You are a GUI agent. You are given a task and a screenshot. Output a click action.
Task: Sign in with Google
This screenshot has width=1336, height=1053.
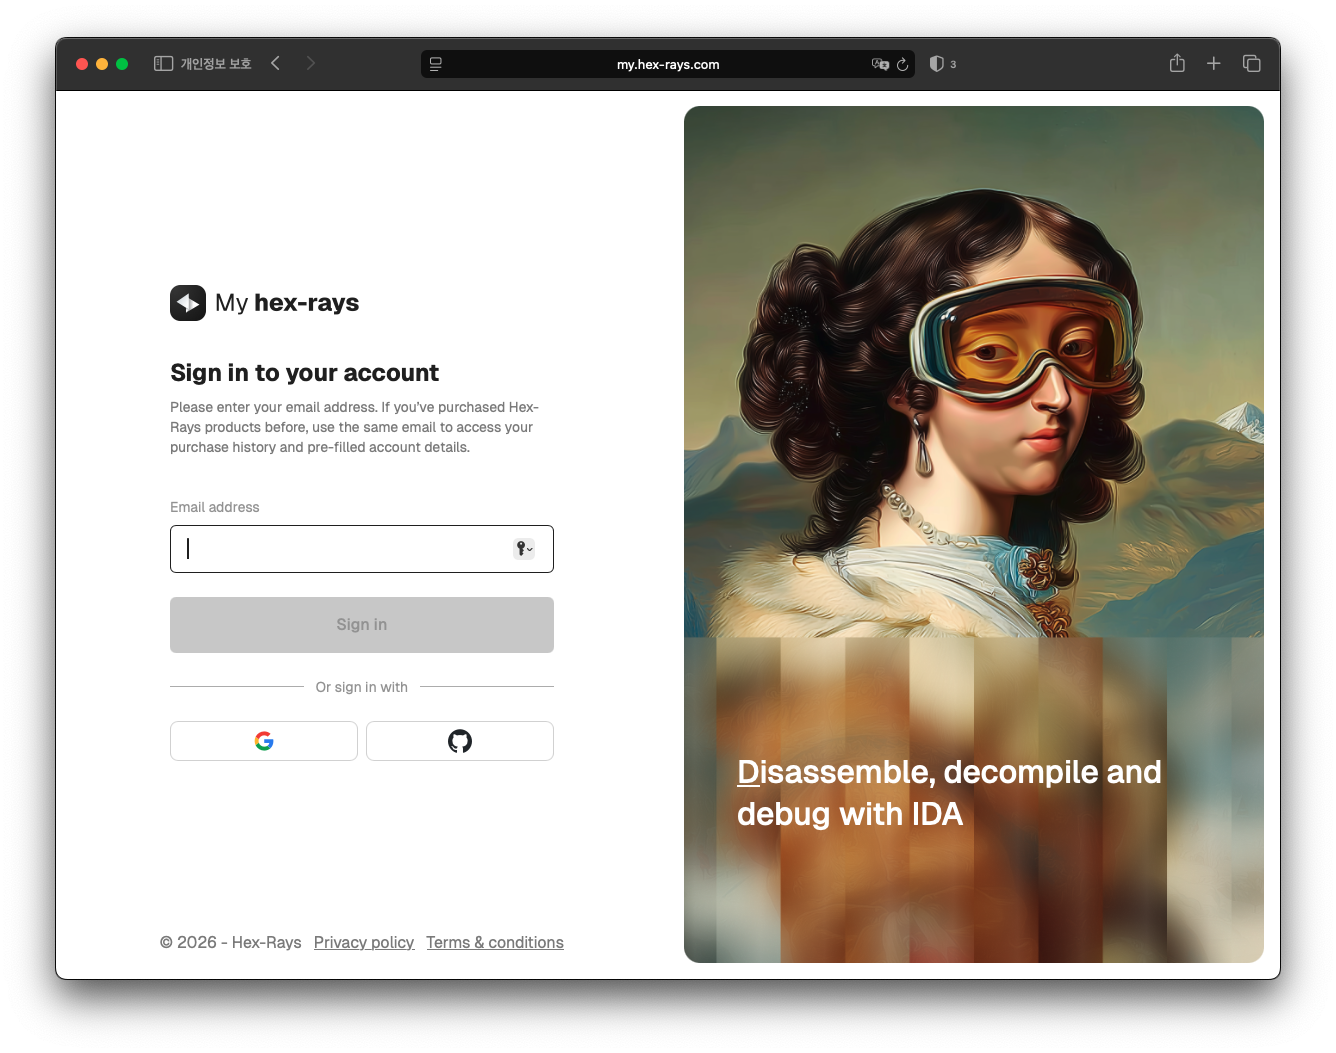tap(264, 741)
